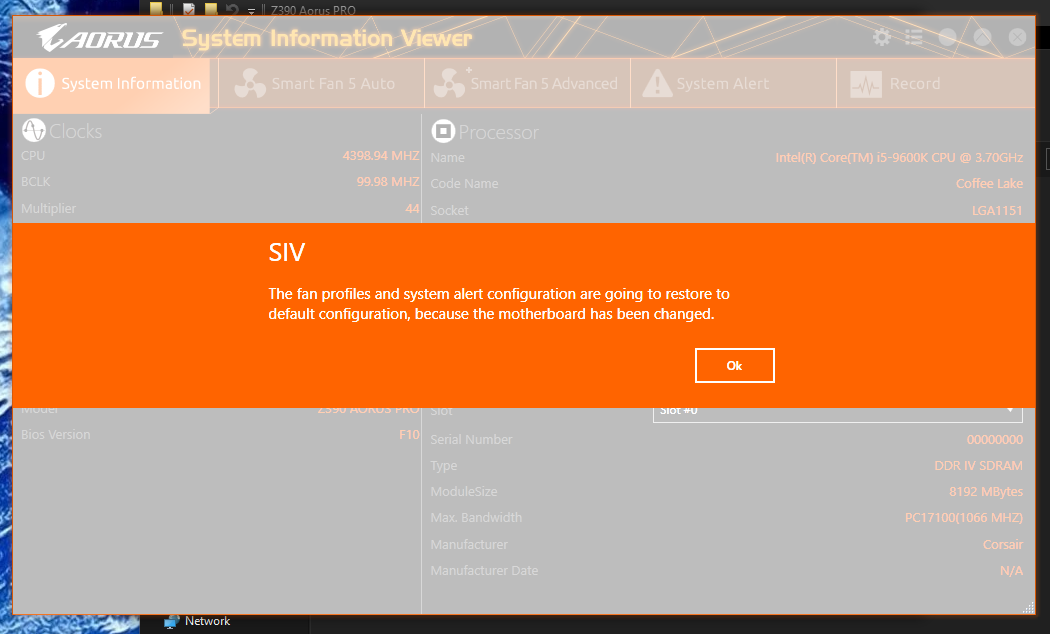Screen dimensions: 1050x634
Task: Click ModuleSize value 8192 MBytes
Action: tap(986, 491)
